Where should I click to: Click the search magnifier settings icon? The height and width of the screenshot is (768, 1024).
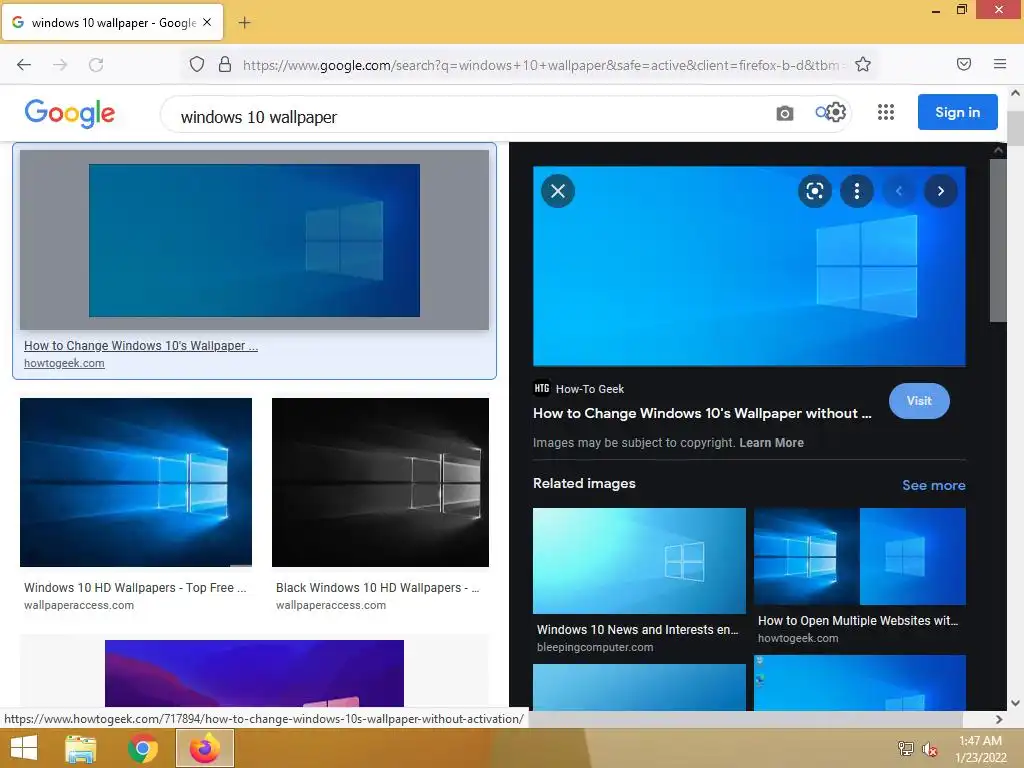tap(831, 112)
